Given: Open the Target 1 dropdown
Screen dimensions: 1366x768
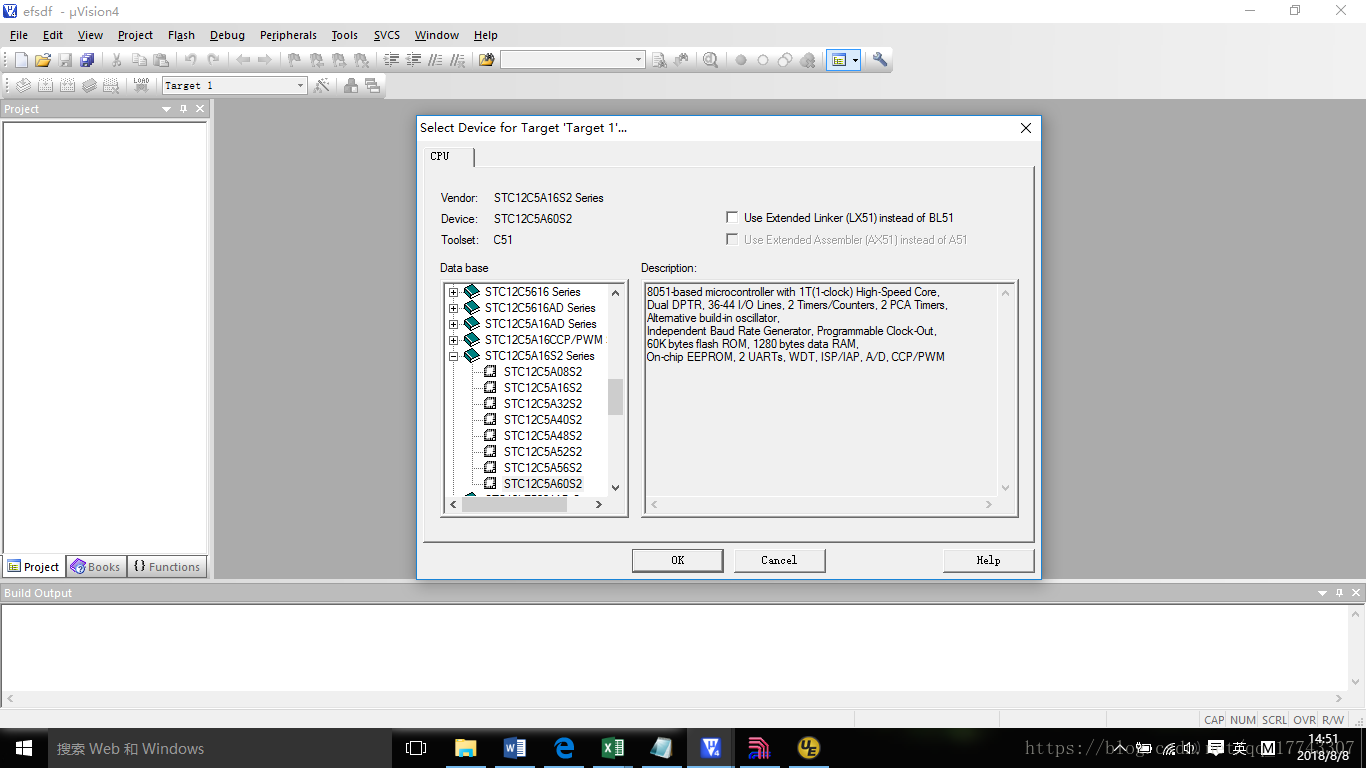Looking at the screenshot, I should coord(300,86).
